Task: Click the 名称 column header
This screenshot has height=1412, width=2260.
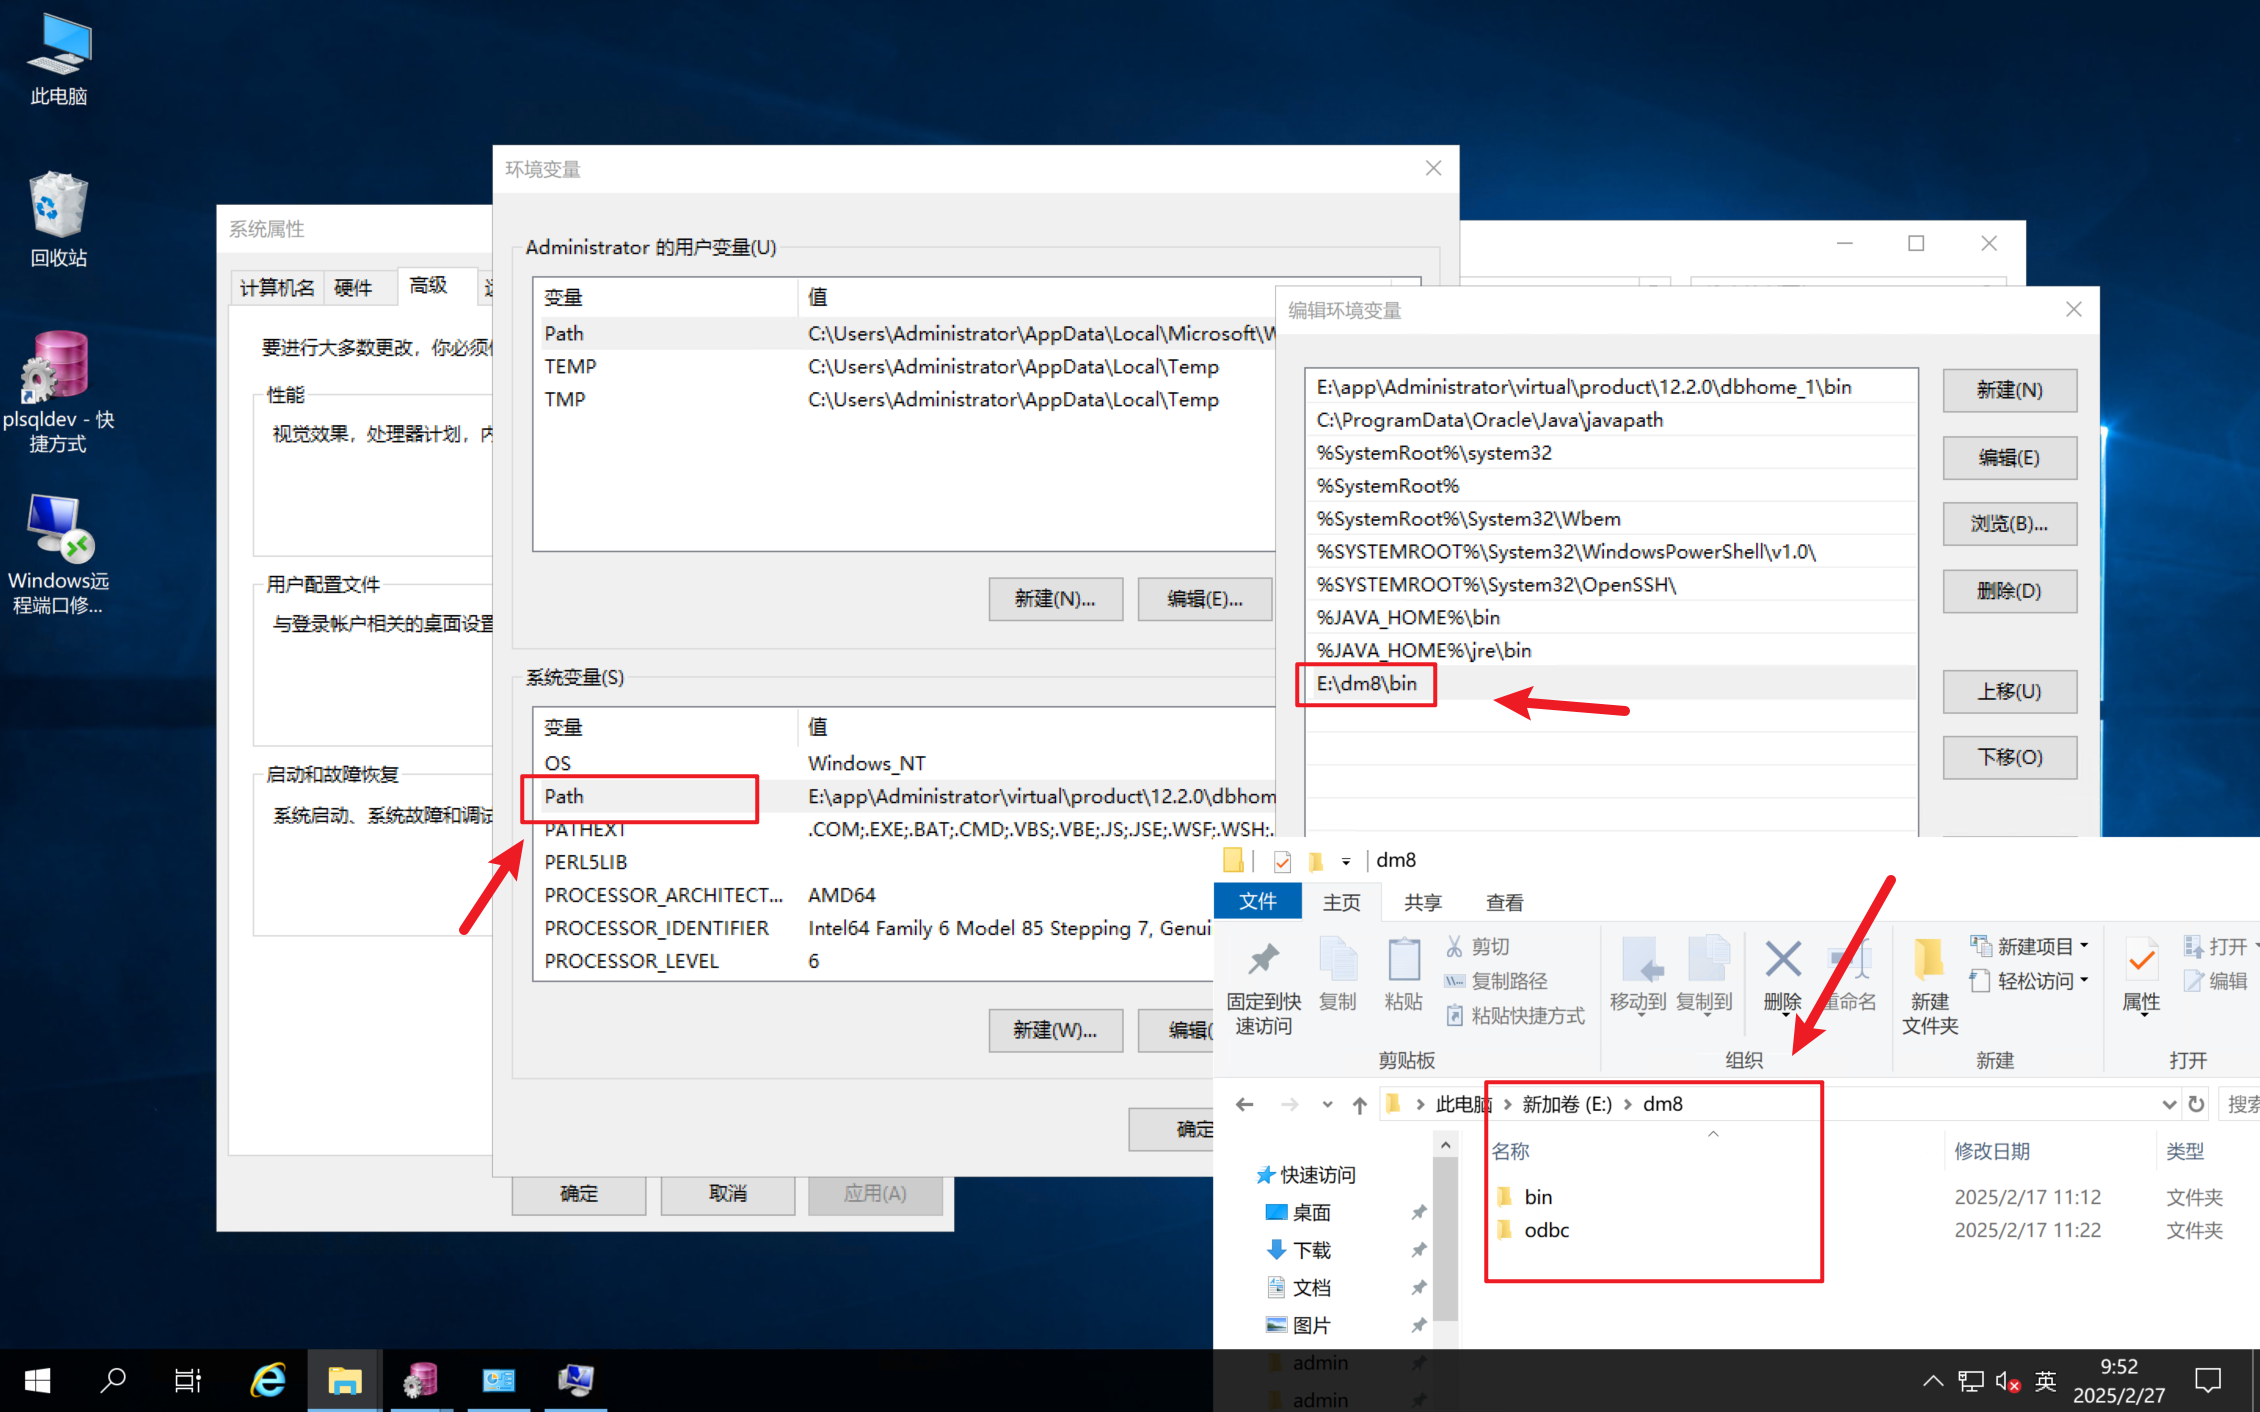Action: pyautogui.click(x=1510, y=1151)
